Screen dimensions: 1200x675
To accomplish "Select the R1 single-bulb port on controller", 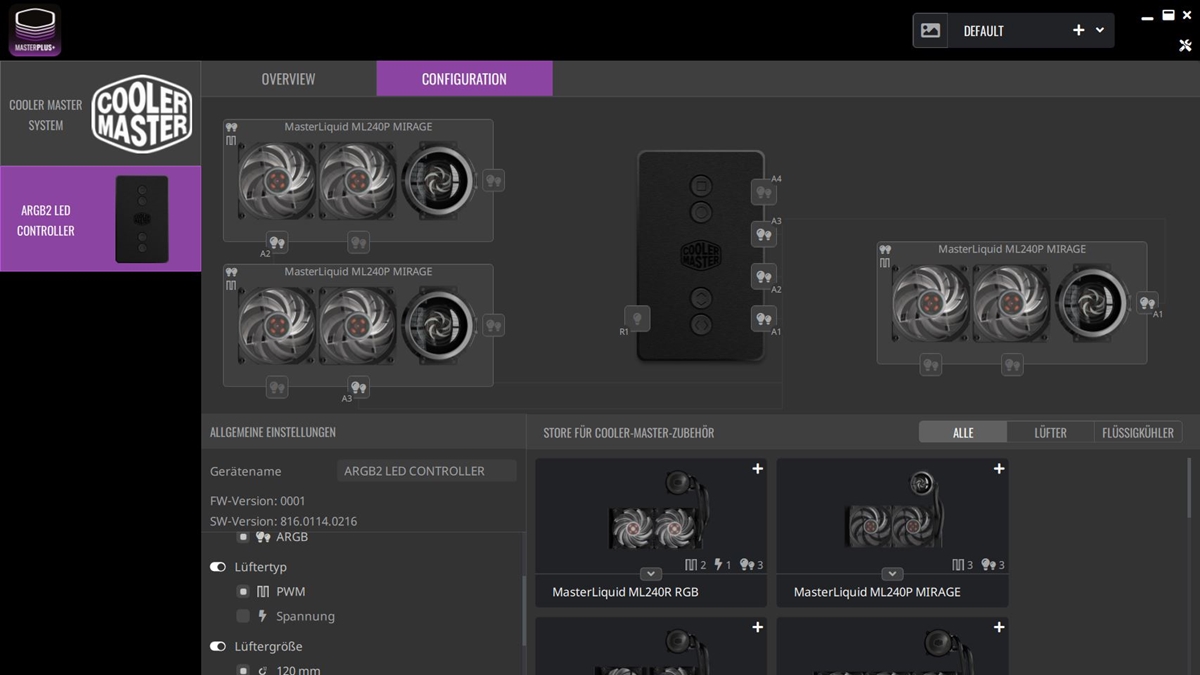I will (x=636, y=318).
